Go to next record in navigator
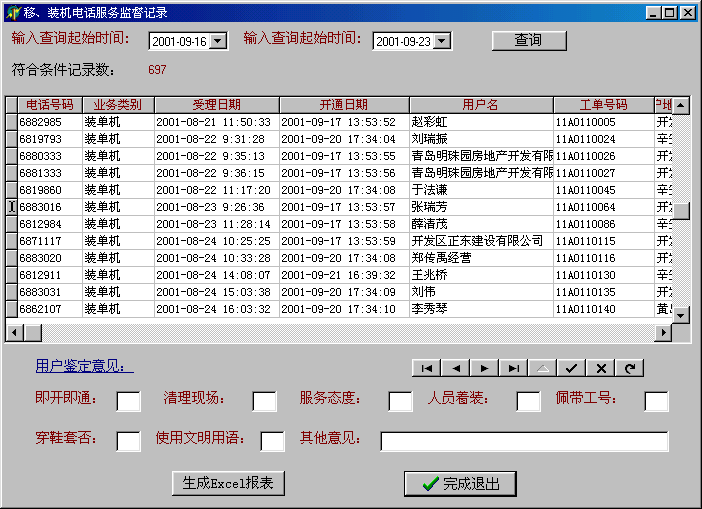Viewport: 702px width, 509px height. coord(484,368)
